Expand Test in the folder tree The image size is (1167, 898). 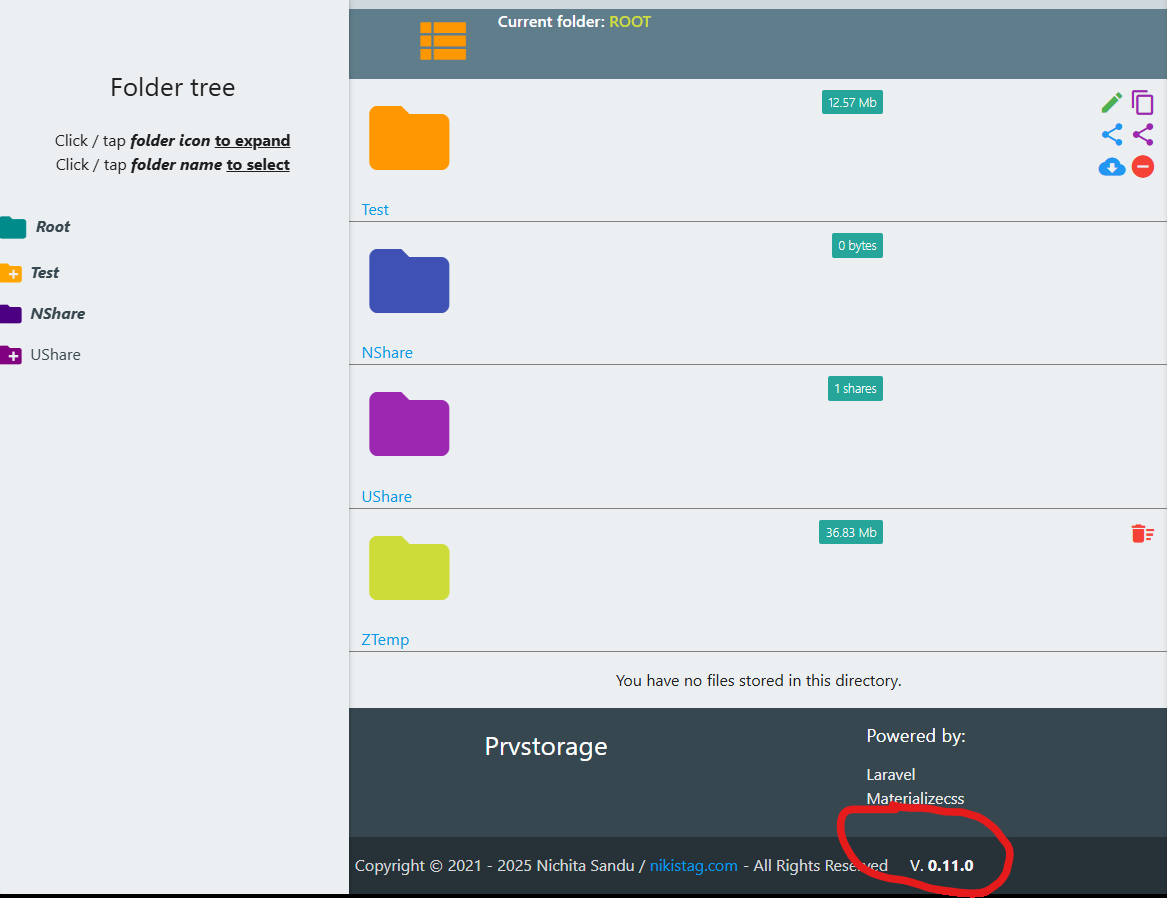[11, 273]
